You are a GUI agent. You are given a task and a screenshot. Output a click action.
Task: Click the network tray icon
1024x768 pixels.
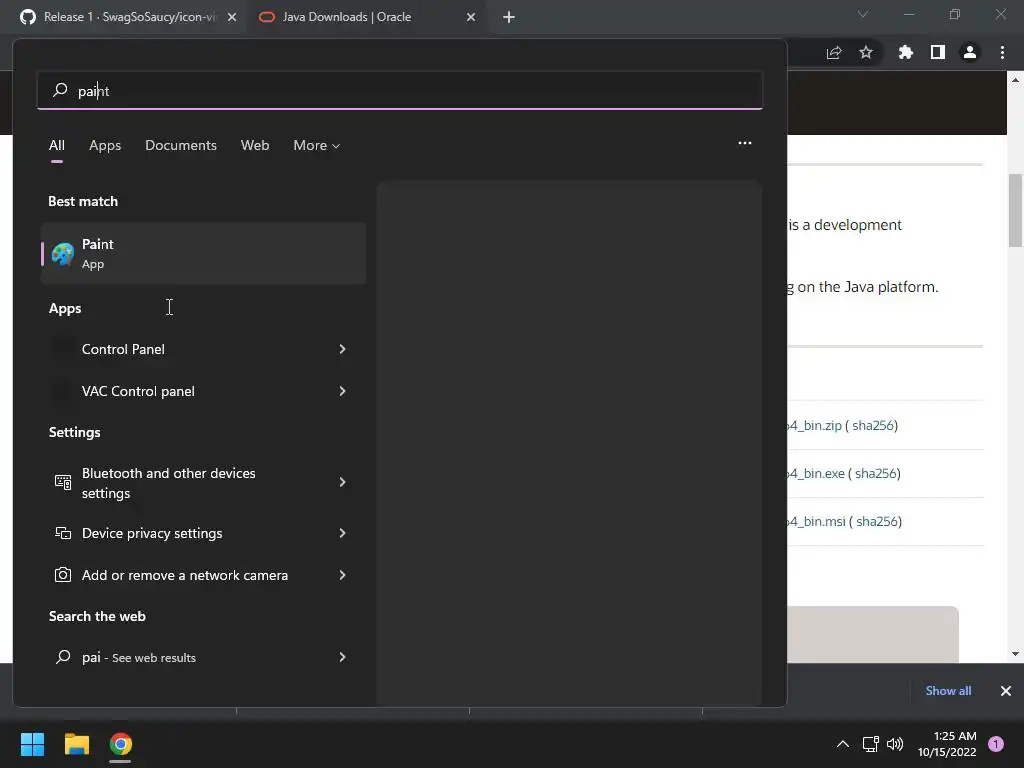(x=871, y=744)
